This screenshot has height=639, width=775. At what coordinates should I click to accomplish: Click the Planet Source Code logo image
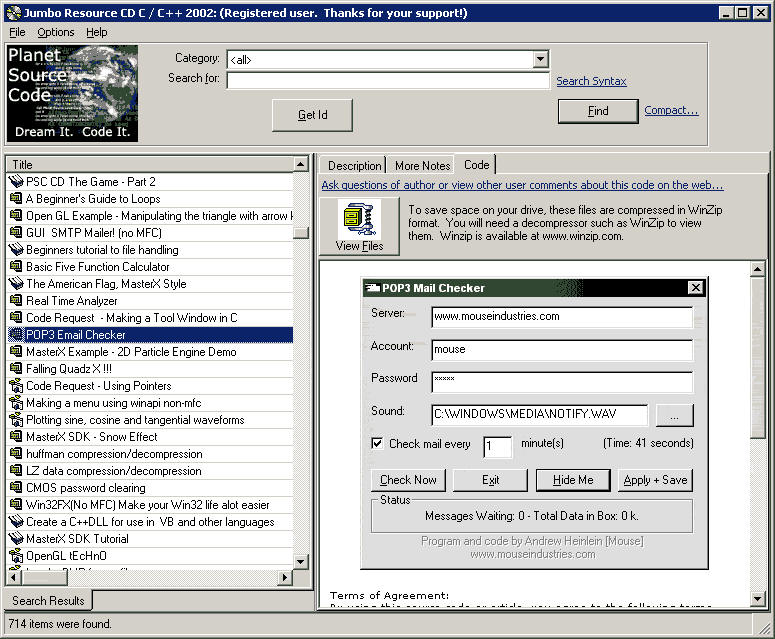(x=72, y=93)
